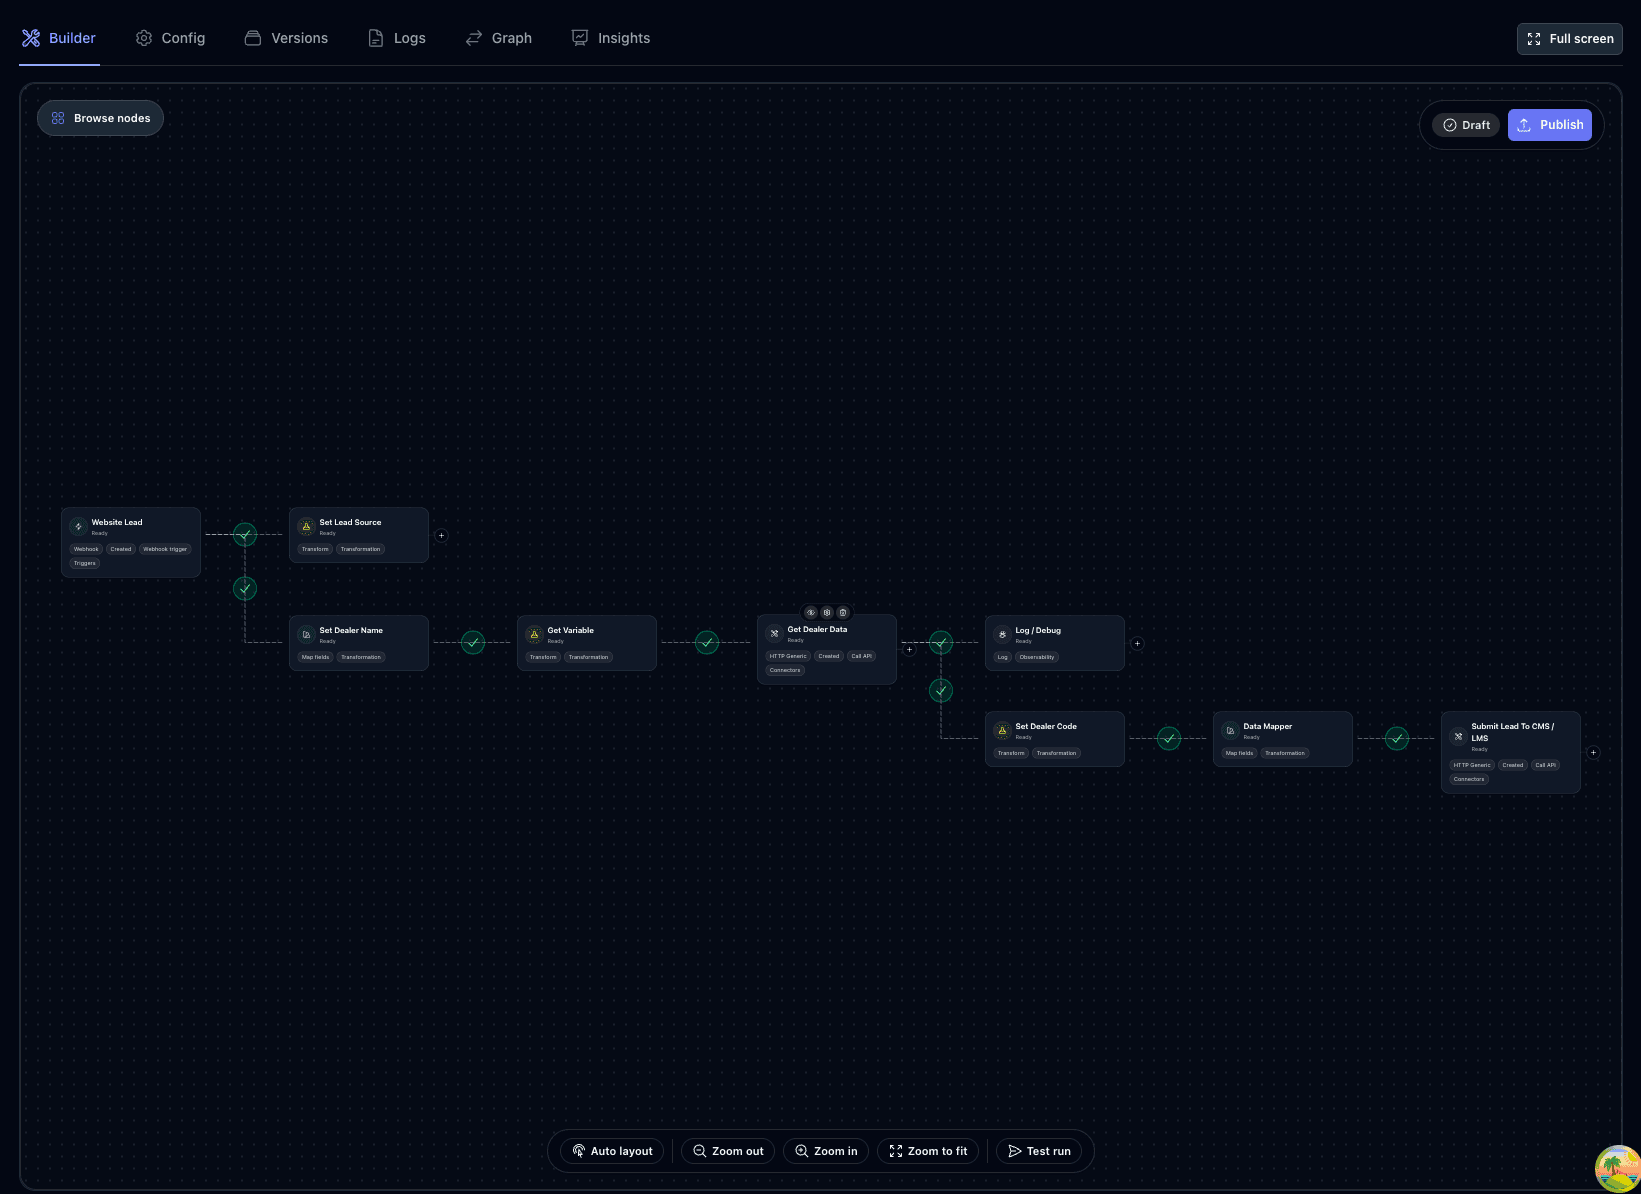Open the Versions tab

point(286,38)
